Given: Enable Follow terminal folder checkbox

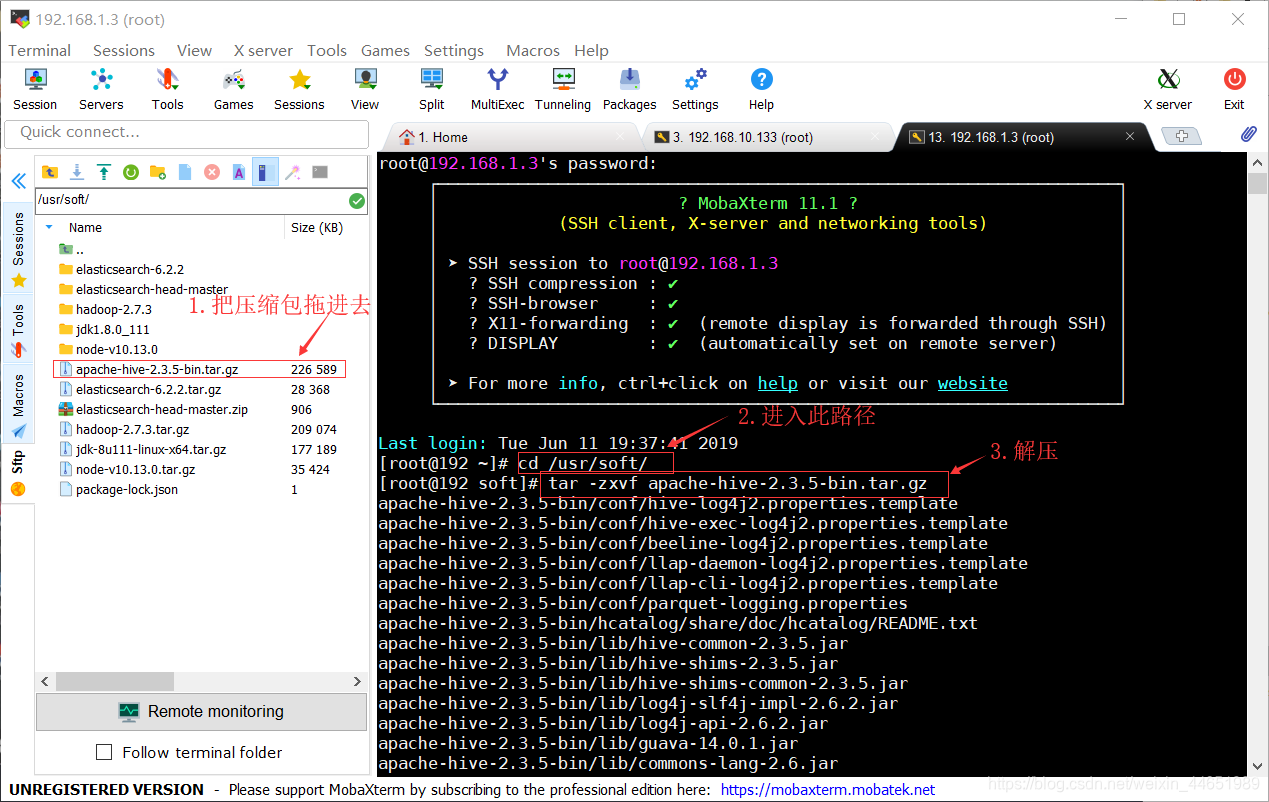Looking at the screenshot, I should click(x=104, y=752).
